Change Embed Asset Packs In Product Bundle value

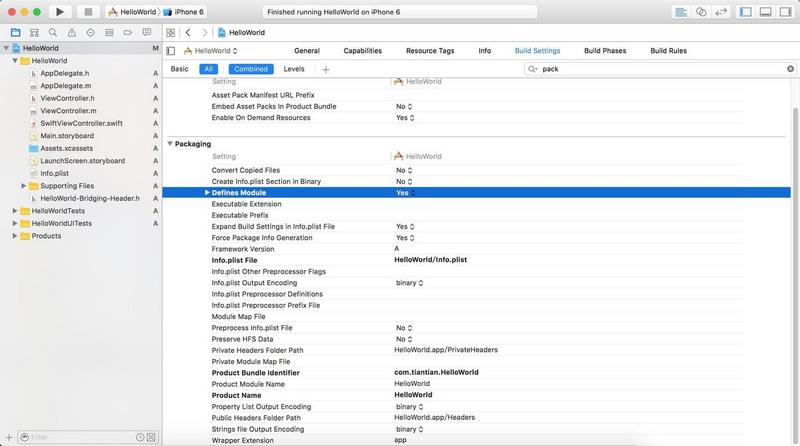click(404, 107)
